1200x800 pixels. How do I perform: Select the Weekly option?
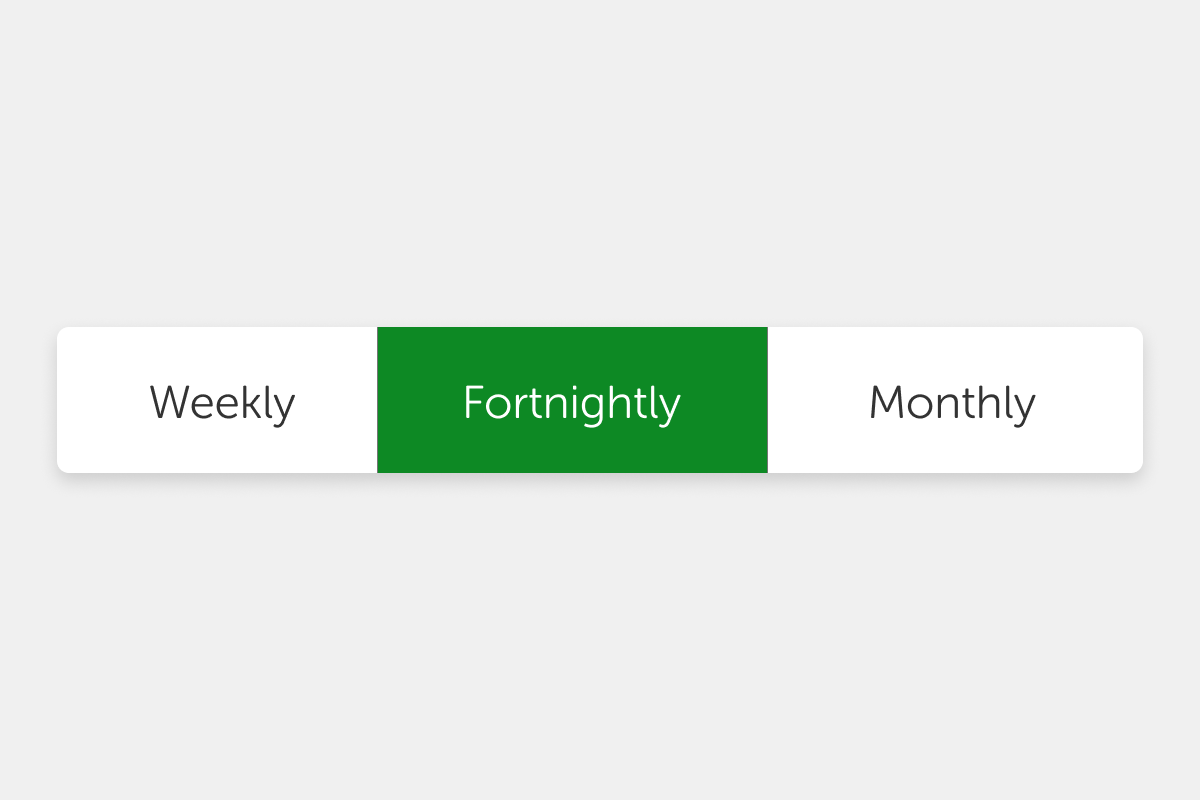[x=222, y=402]
